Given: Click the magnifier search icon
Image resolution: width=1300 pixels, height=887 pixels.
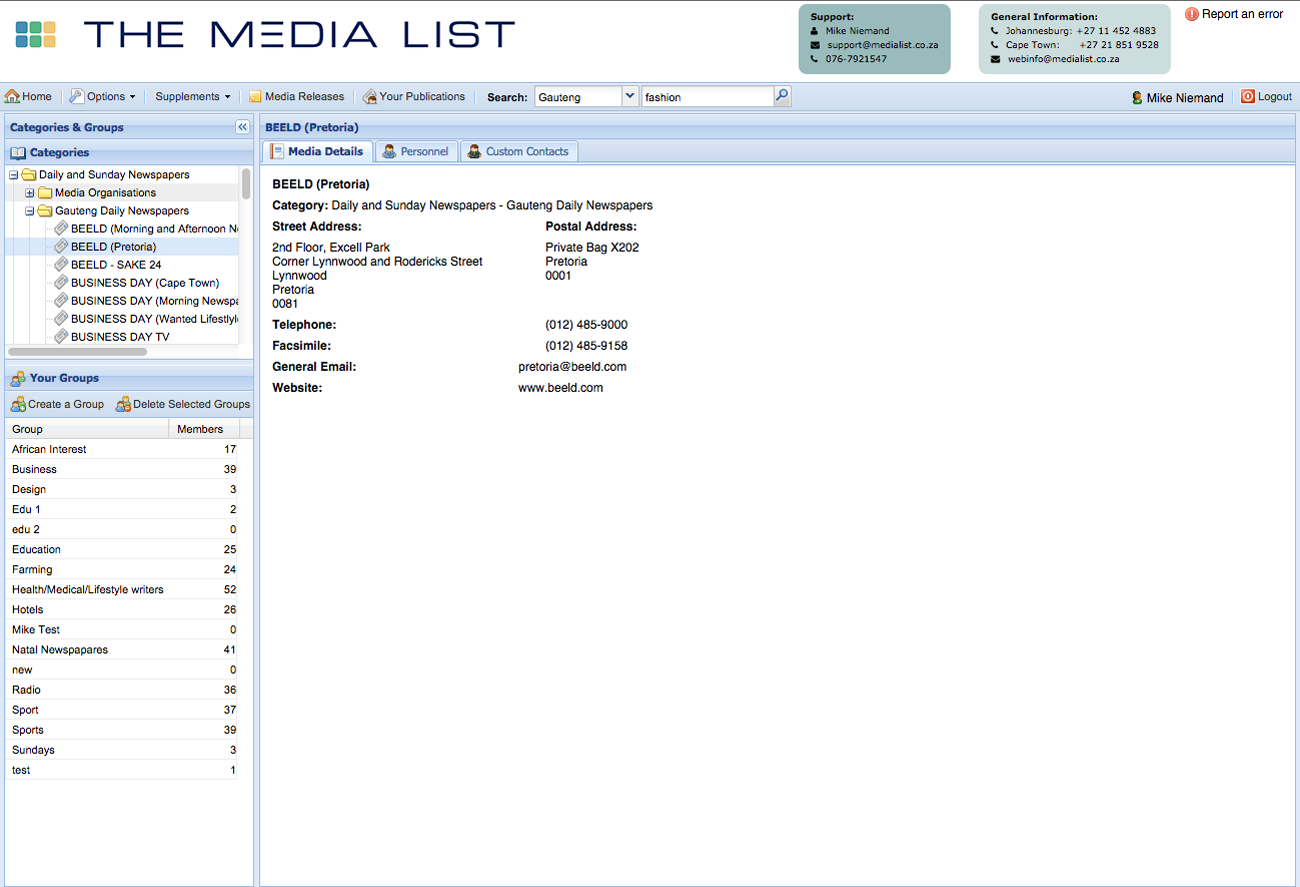Looking at the screenshot, I should coord(783,97).
